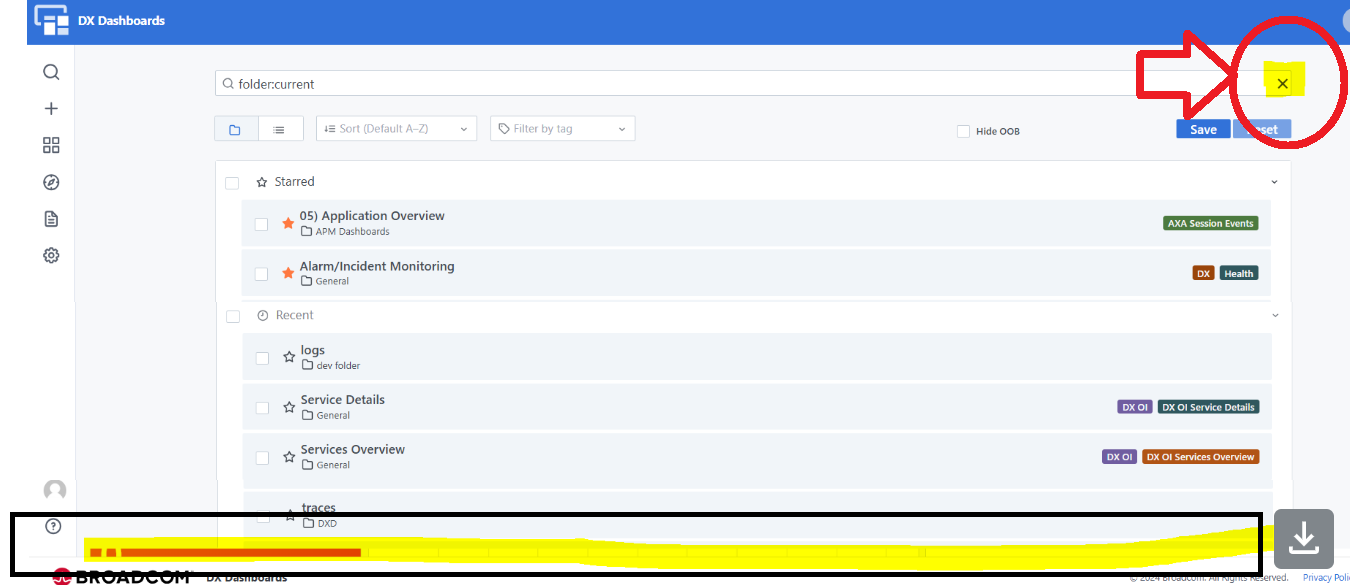Open the logs dashboard
Image resolution: width=1350 pixels, height=585 pixels.
313,350
